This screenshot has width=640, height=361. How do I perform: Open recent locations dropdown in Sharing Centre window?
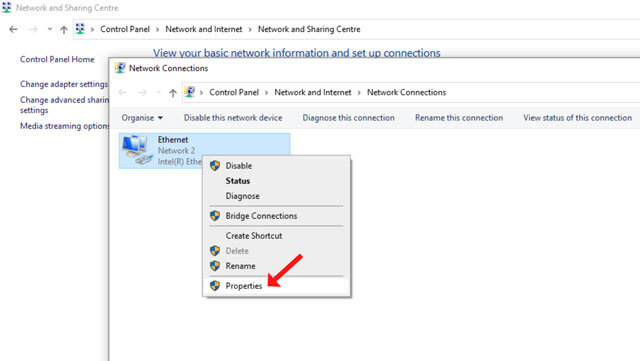[49, 29]
